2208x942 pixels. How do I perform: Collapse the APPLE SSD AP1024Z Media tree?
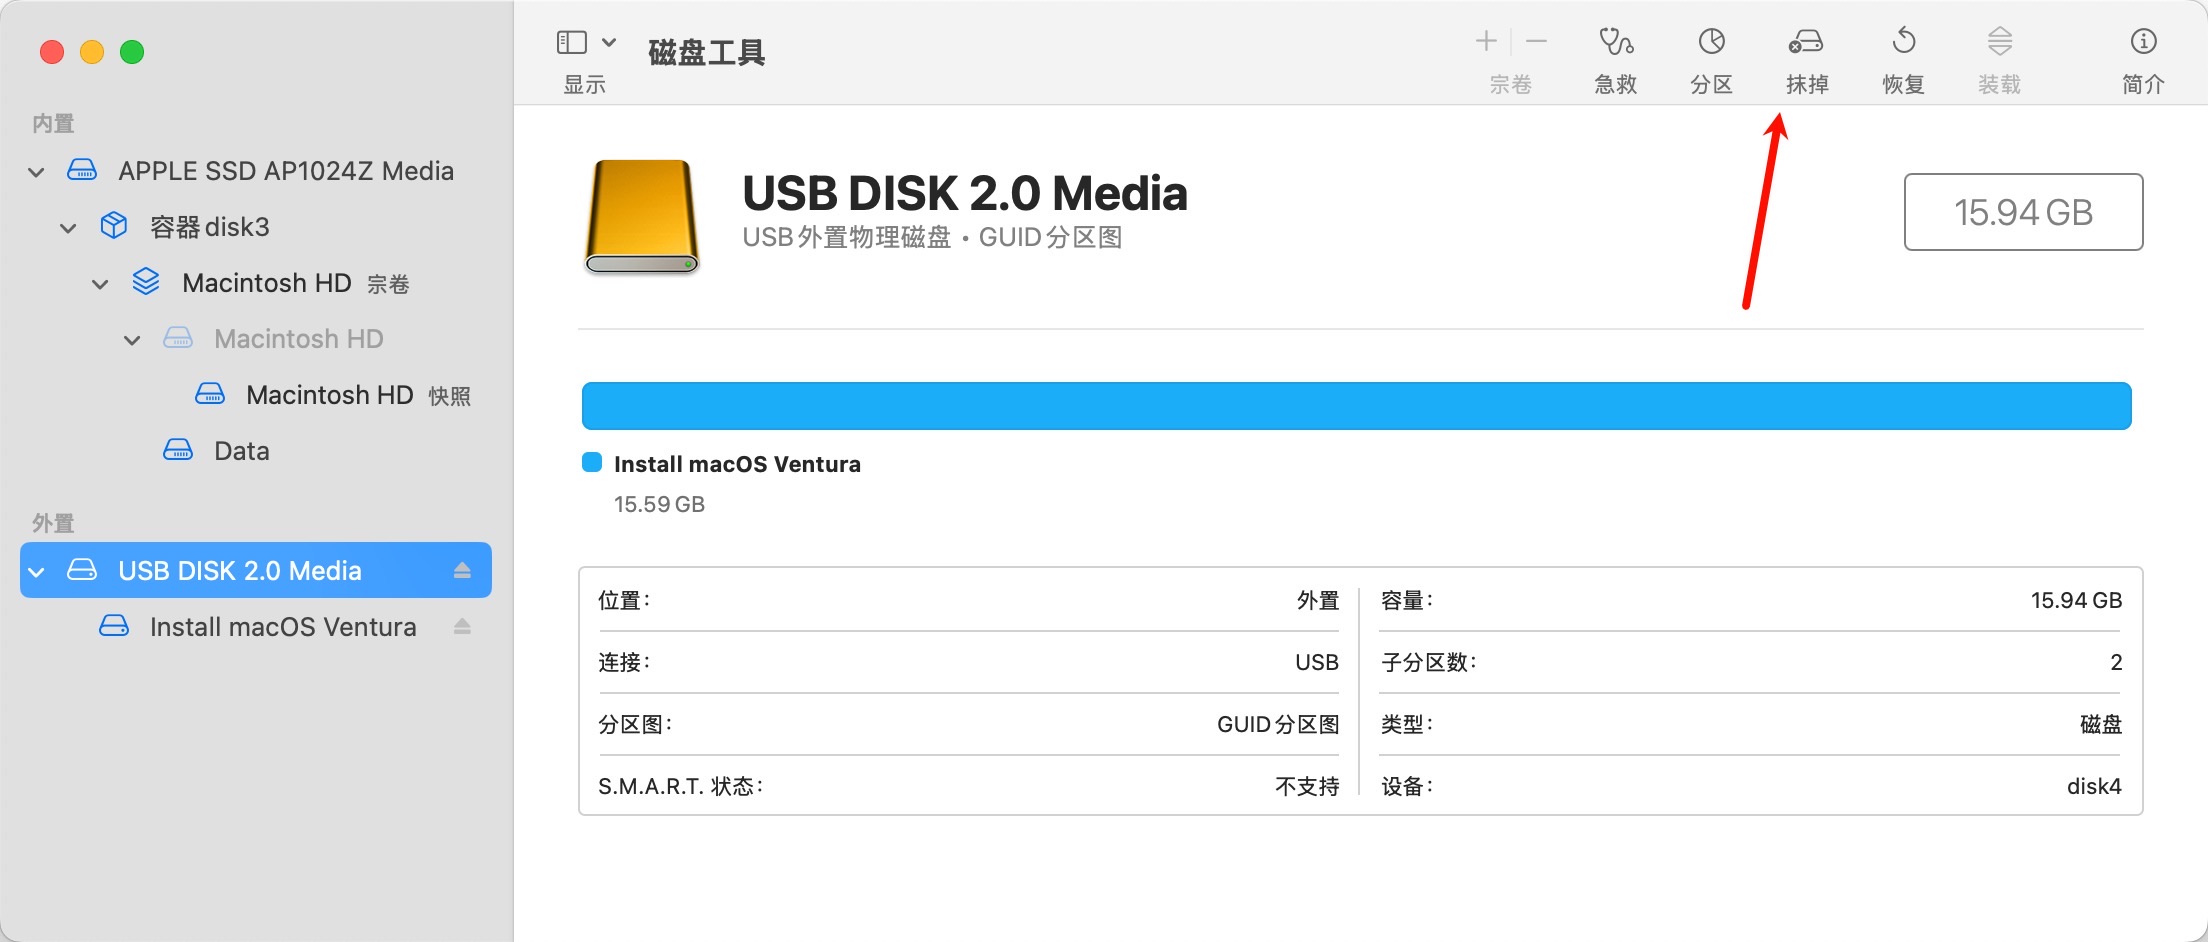point(36,172)
